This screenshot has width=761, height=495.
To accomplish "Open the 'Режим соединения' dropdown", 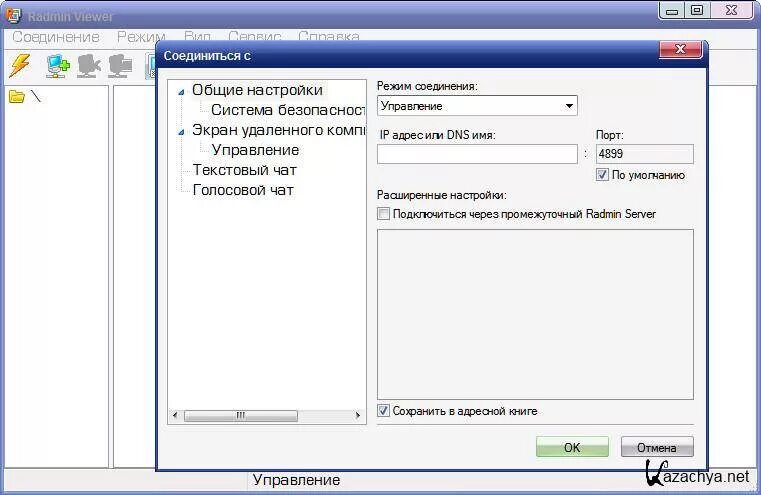I will pos(477,106).
